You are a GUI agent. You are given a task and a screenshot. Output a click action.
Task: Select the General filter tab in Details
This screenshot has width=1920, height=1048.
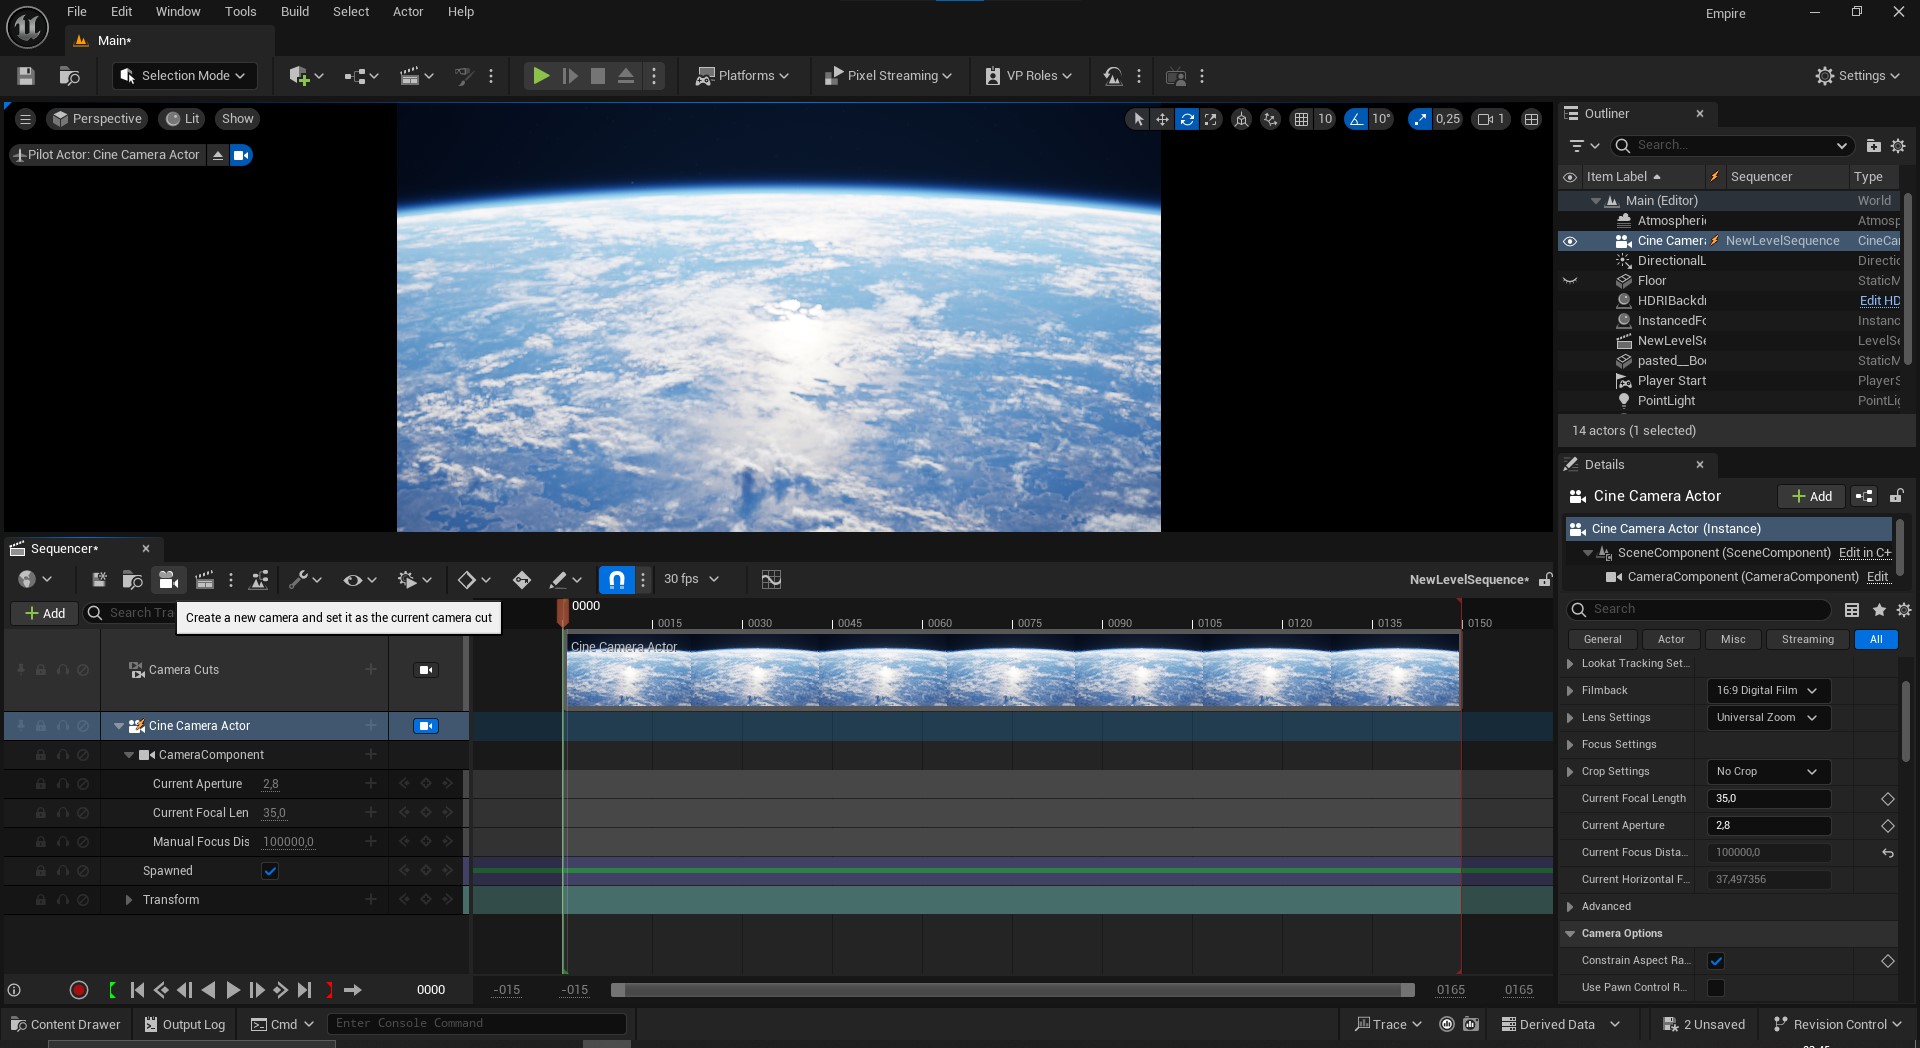click(1602, 640)
